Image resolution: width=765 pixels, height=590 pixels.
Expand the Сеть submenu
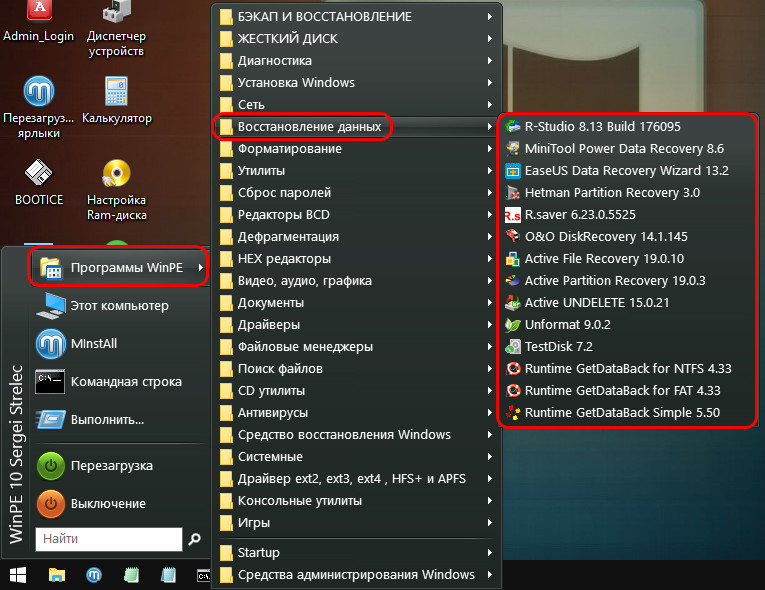pyautogui.click(x=357, y=104)
